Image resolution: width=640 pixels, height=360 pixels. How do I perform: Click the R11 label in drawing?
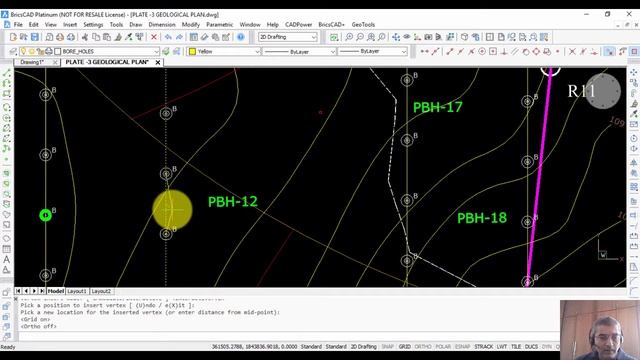581,91
